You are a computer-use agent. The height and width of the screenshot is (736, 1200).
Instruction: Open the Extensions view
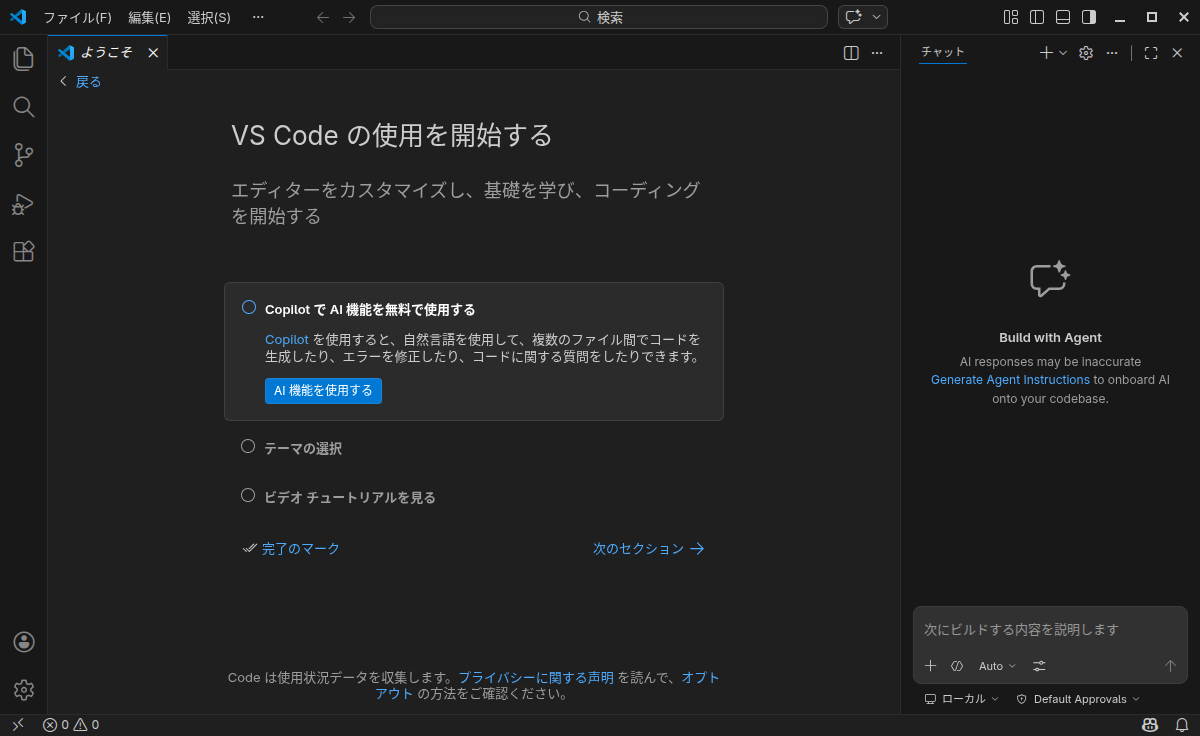pos(23,251)
